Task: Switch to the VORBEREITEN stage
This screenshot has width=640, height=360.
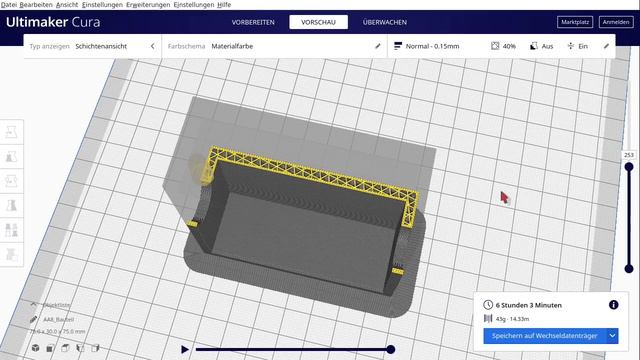Action: pyautogui.click(x=253, y=22)
